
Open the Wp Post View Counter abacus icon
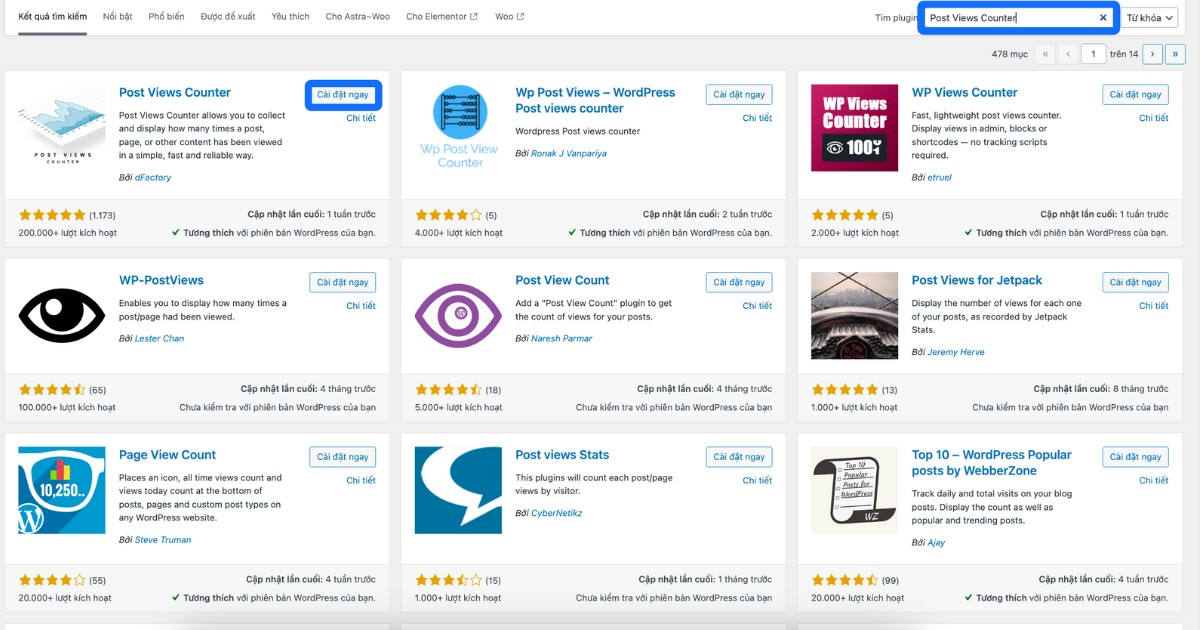tap(459, 128)
